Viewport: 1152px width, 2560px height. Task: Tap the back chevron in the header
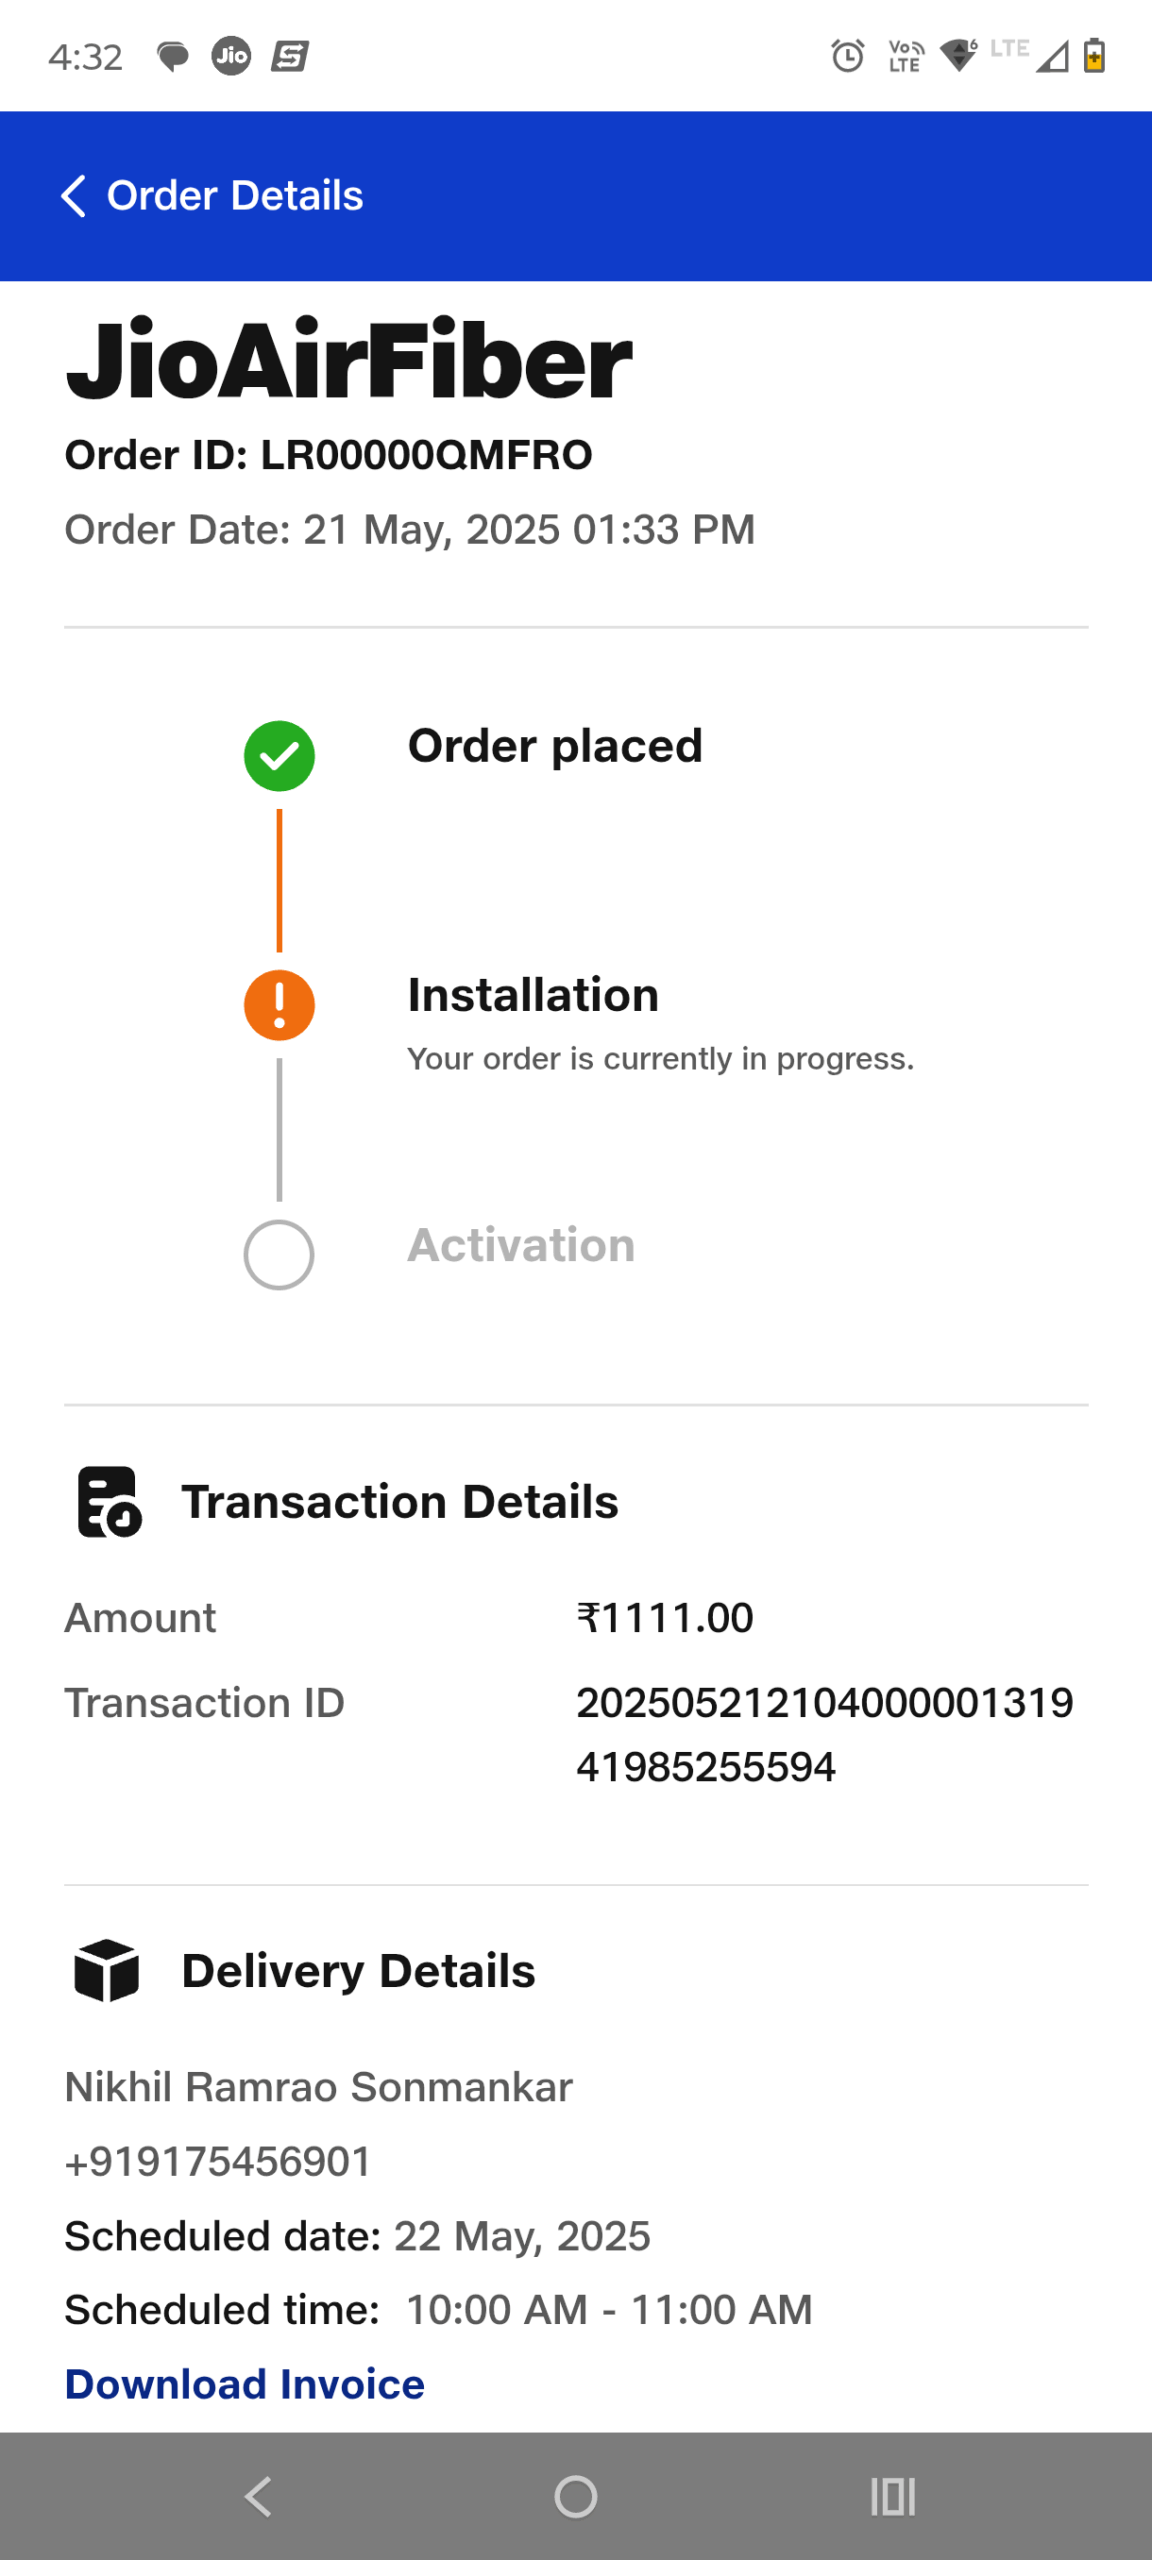point(74,196)
